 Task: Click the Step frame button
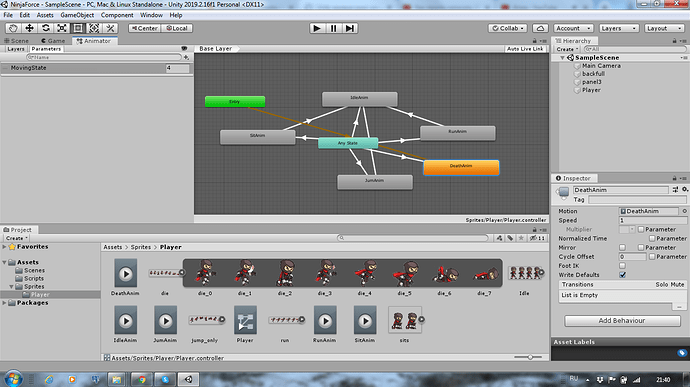pyautogui.click(x=350, y=28)
